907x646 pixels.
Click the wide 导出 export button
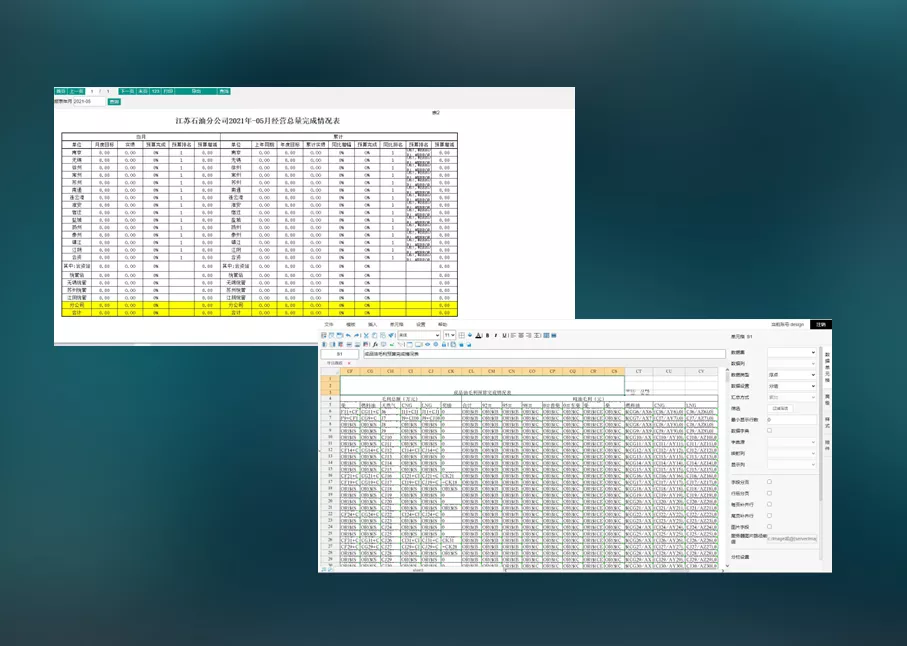(x=196, y=91)
